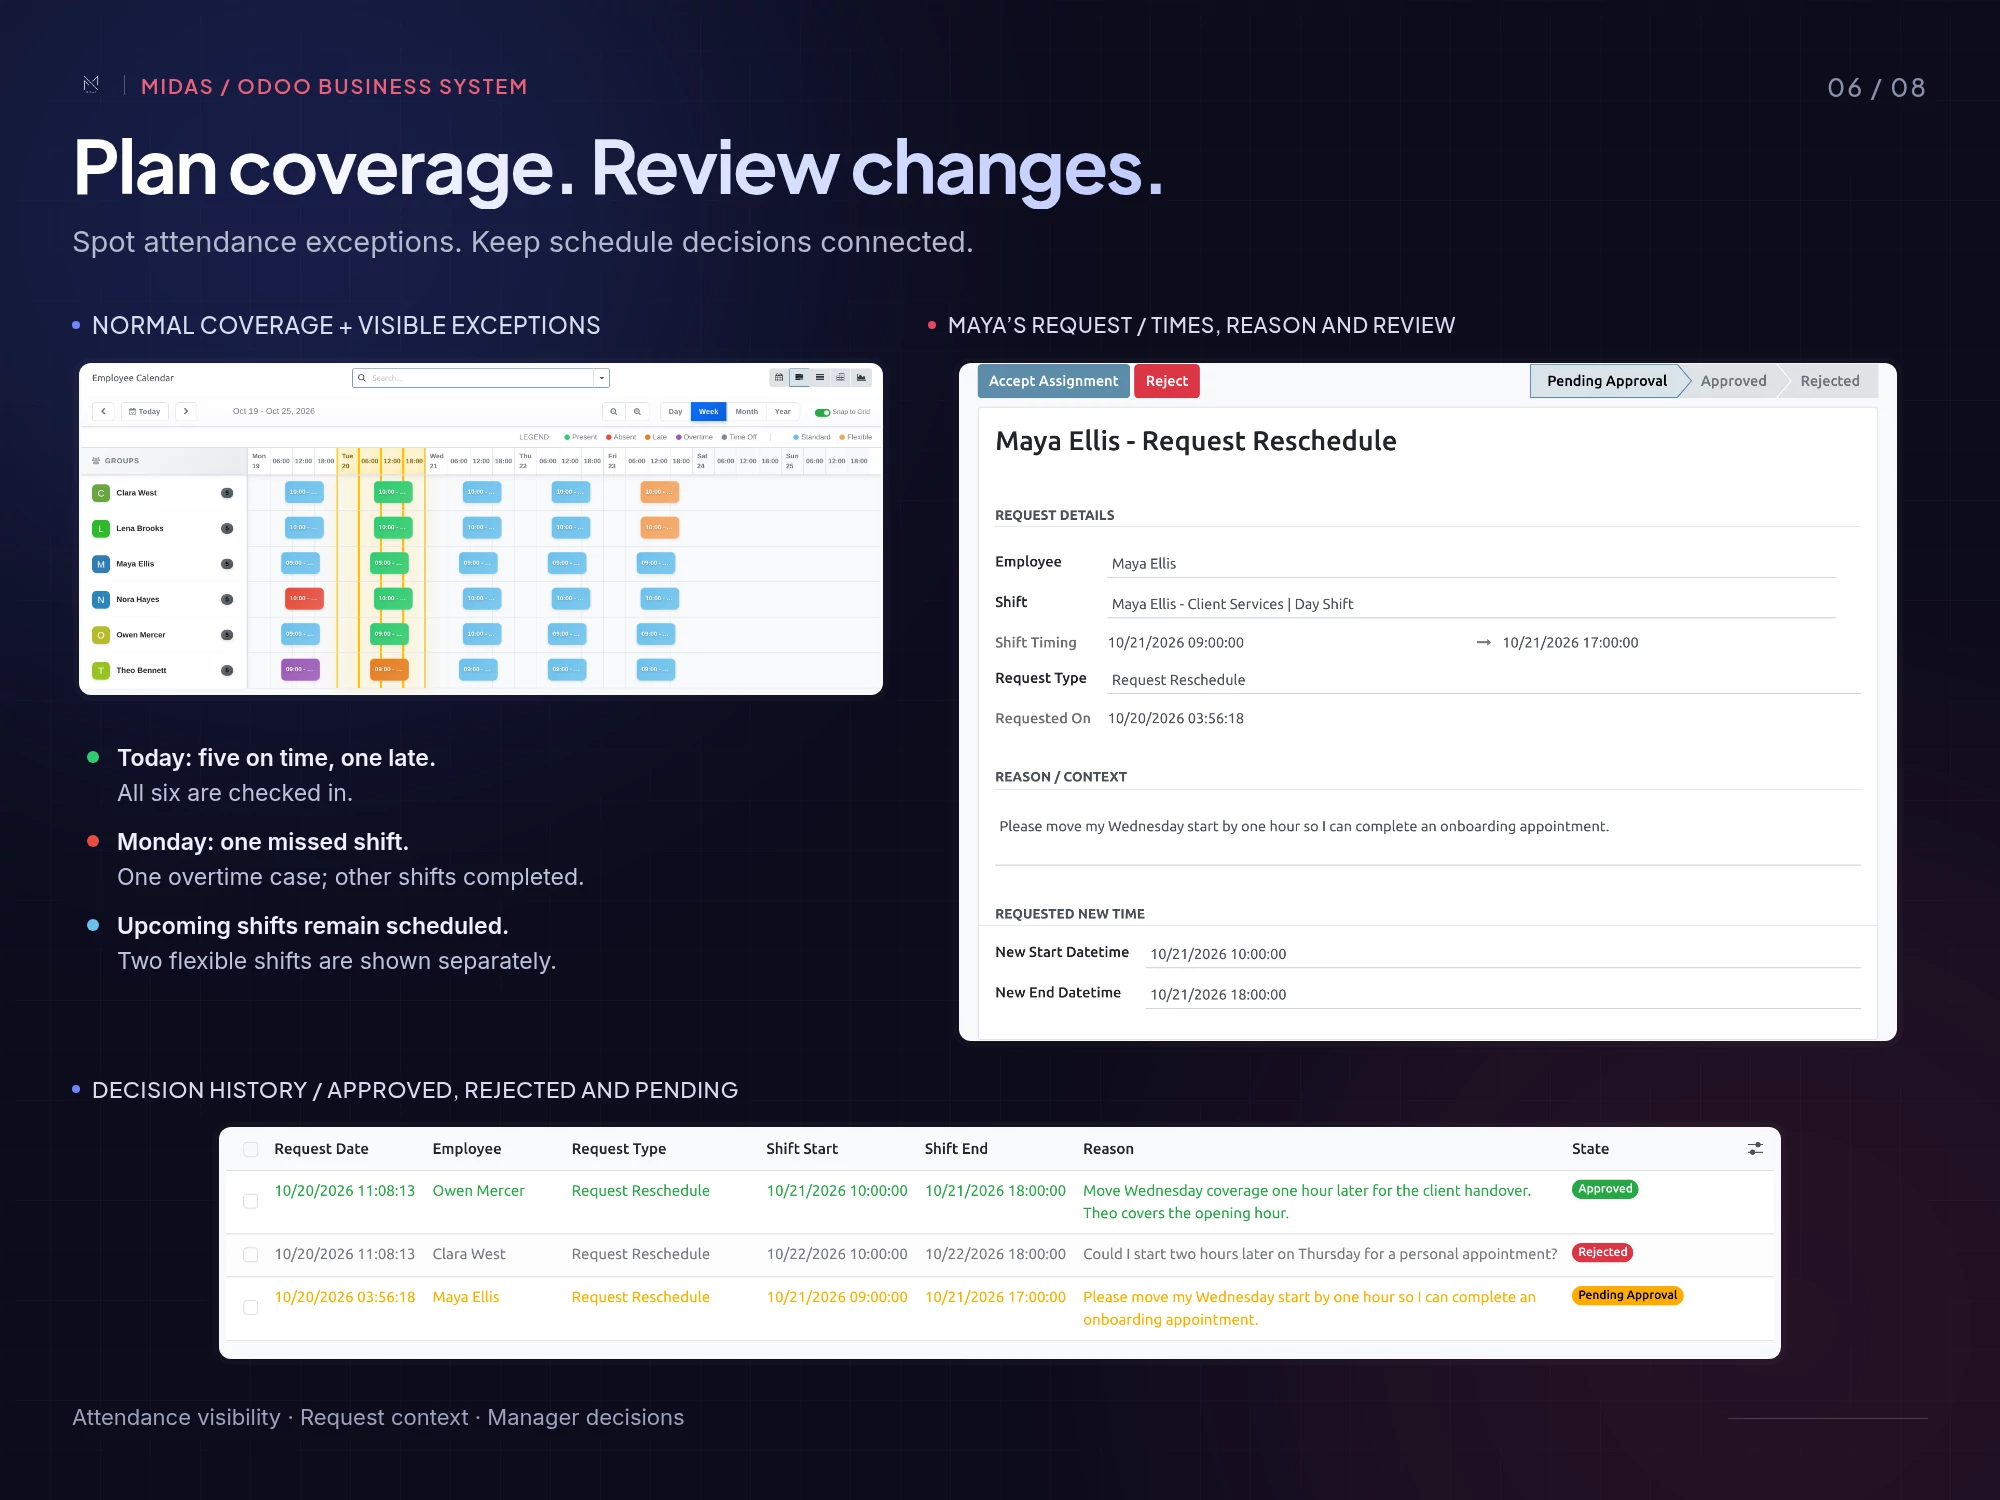Jump to Today in calendar

click(x=145, y=411)
